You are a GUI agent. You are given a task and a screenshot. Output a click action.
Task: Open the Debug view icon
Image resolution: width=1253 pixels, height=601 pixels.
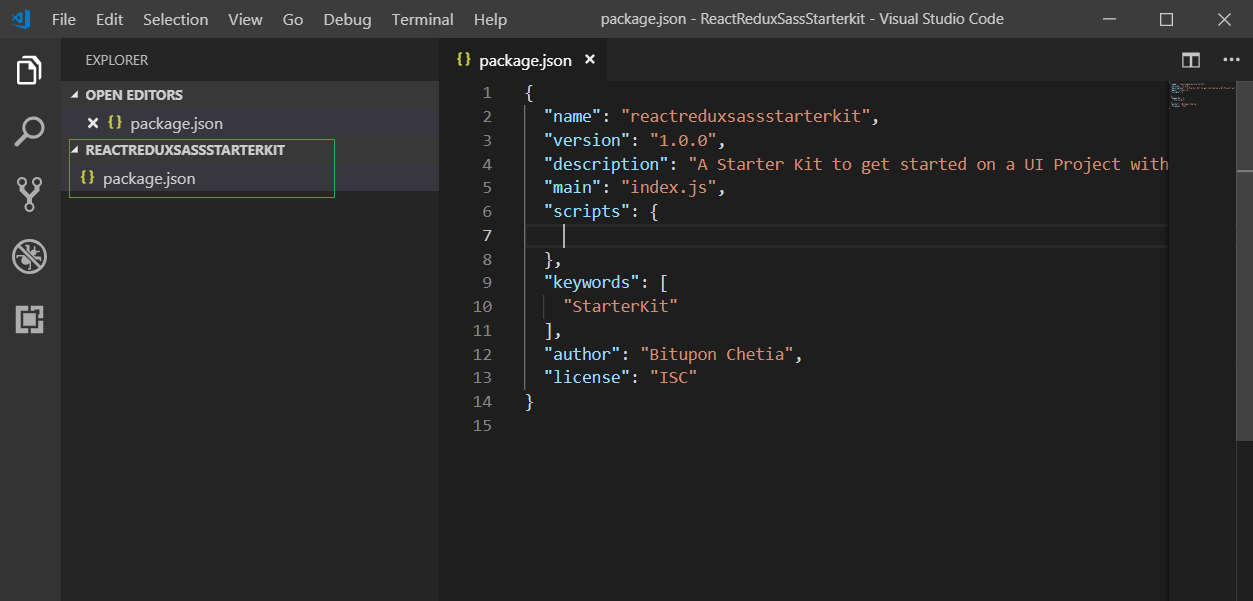pyautogui.click(x=30, y=257)
